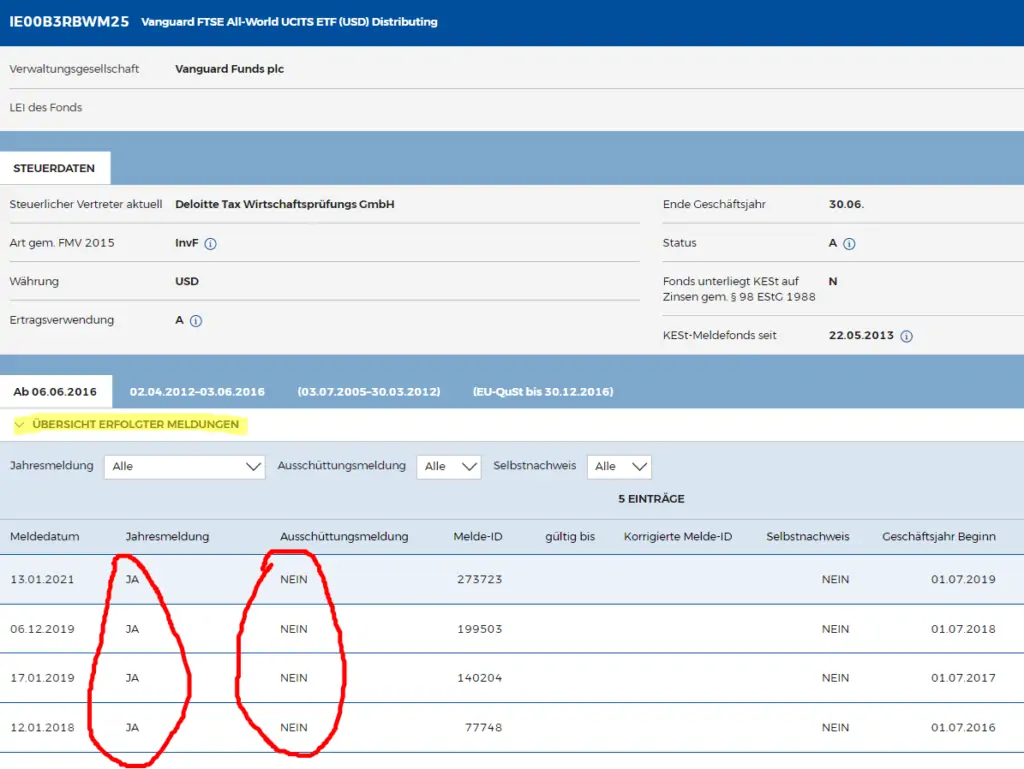Click the Melde-ID column header
Viewport: 1024px width, 769px height.
click(x=477, y=537)
